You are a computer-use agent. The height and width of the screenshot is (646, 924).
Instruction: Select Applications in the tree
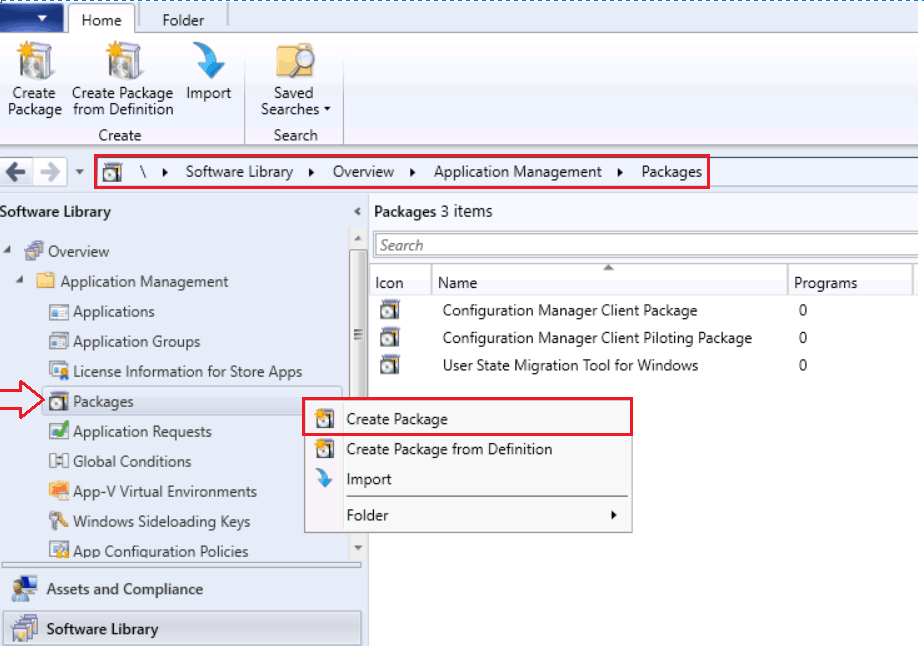[113, 311]
